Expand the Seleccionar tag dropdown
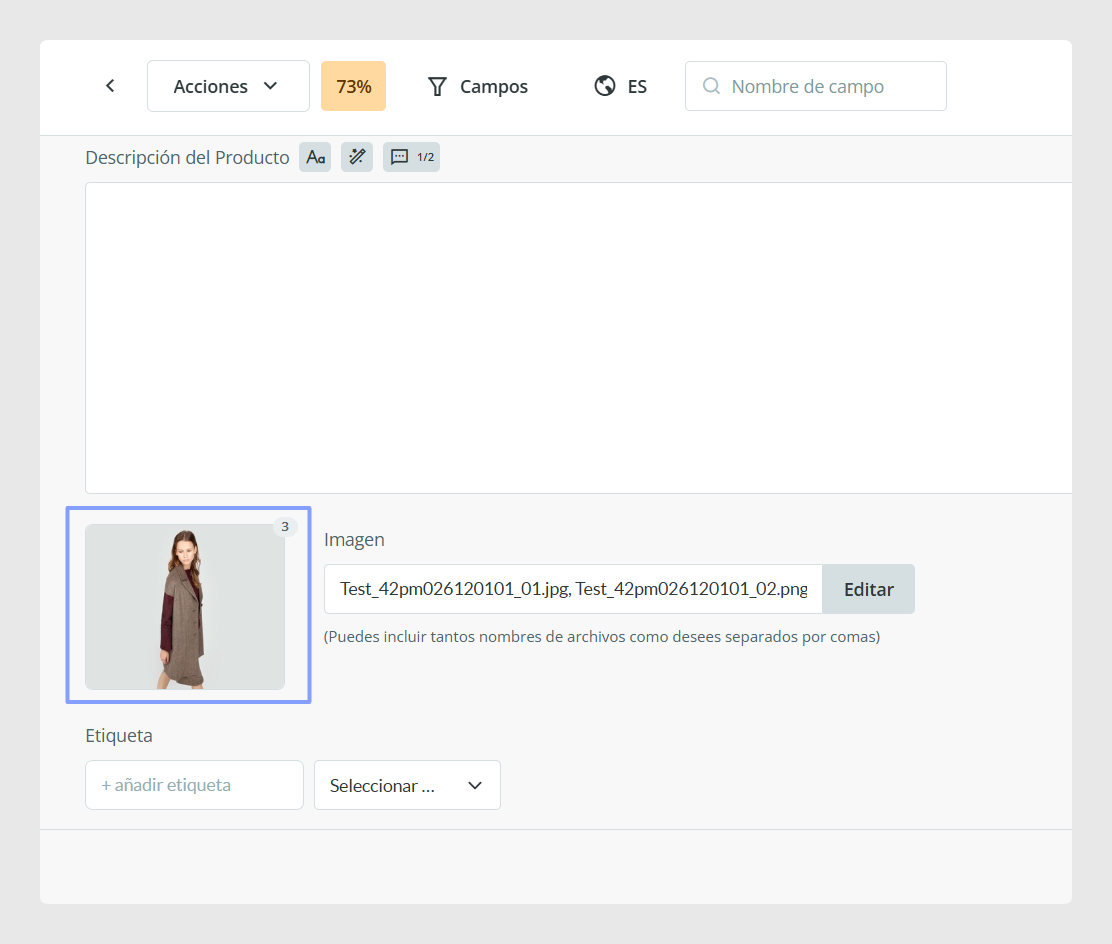 click(x=407, y=784)
